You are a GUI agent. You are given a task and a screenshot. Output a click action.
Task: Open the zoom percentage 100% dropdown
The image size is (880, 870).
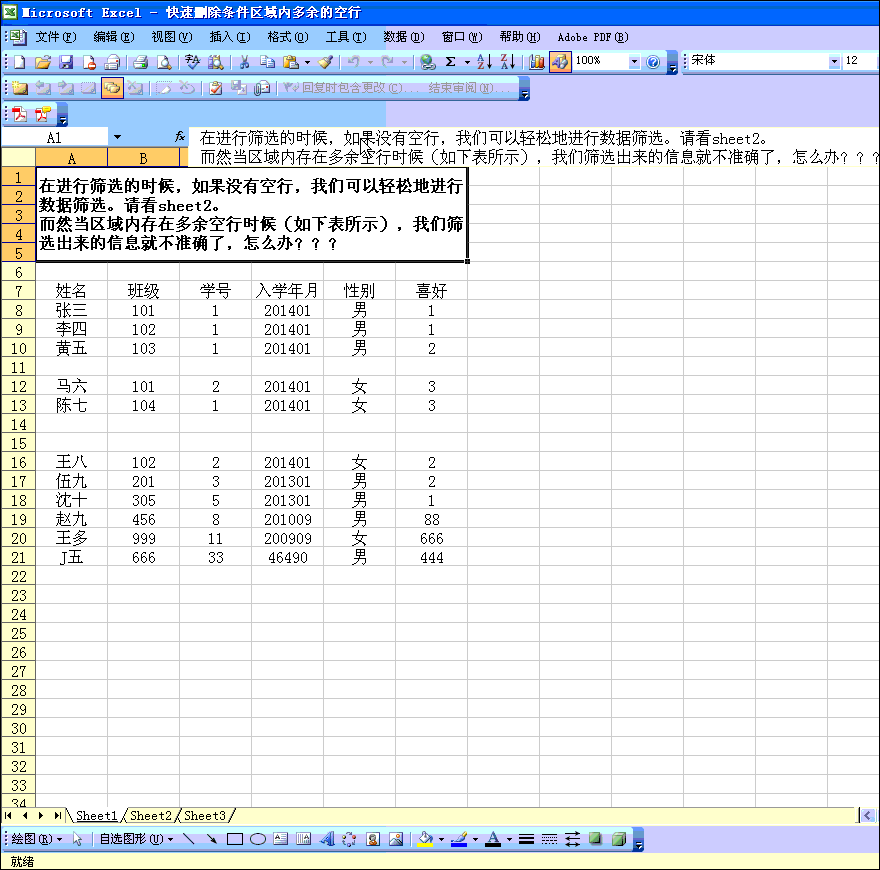pyautogui.click(x=634, y=62)
